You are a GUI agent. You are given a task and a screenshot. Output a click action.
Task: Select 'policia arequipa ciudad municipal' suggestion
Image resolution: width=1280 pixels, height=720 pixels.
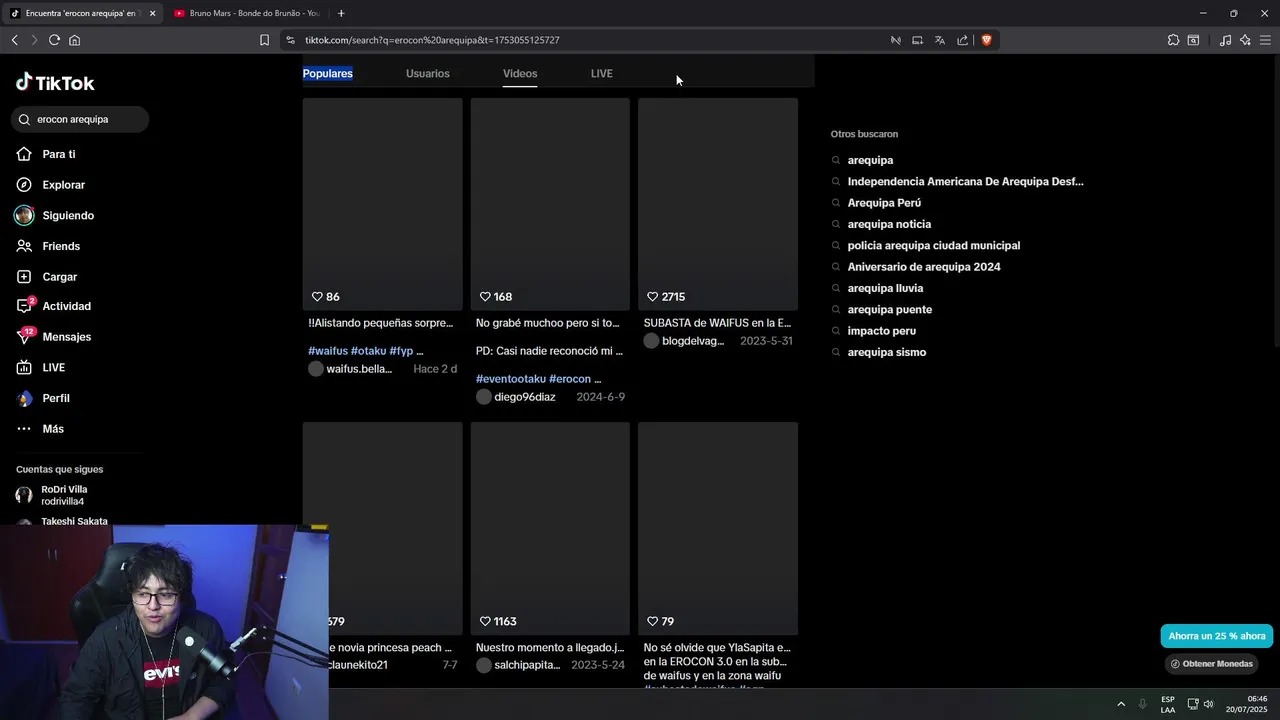coord(934,245)
